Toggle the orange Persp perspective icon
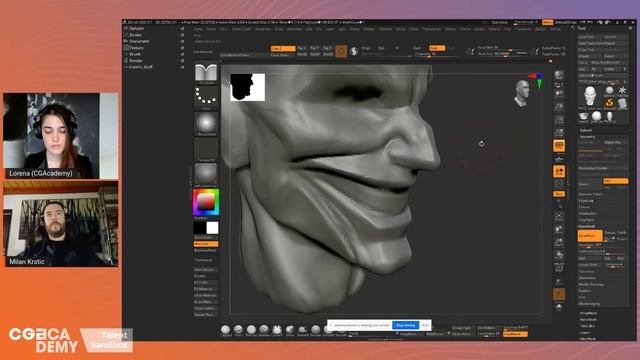Viewport: 640px width, 360px height. (x=559, y=146)
